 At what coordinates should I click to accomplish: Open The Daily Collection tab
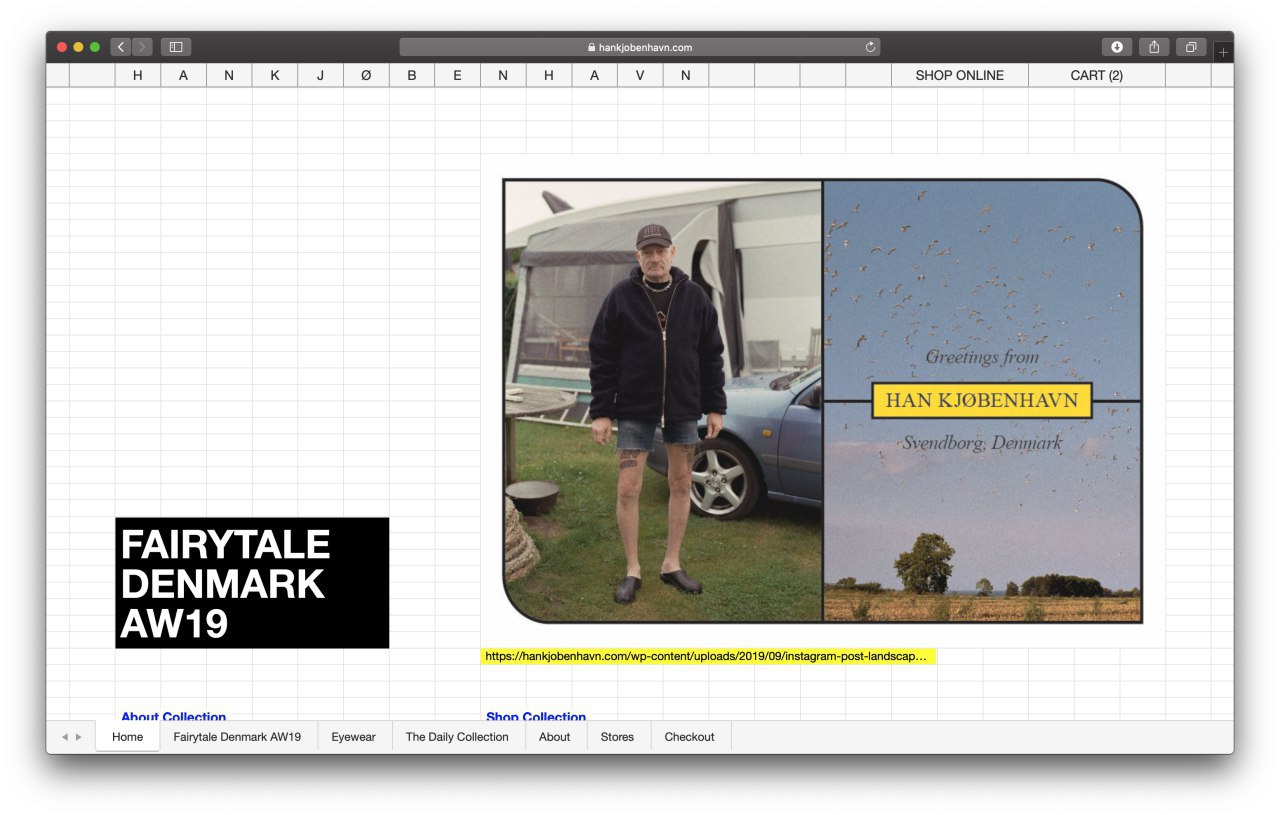pos(457,737)
